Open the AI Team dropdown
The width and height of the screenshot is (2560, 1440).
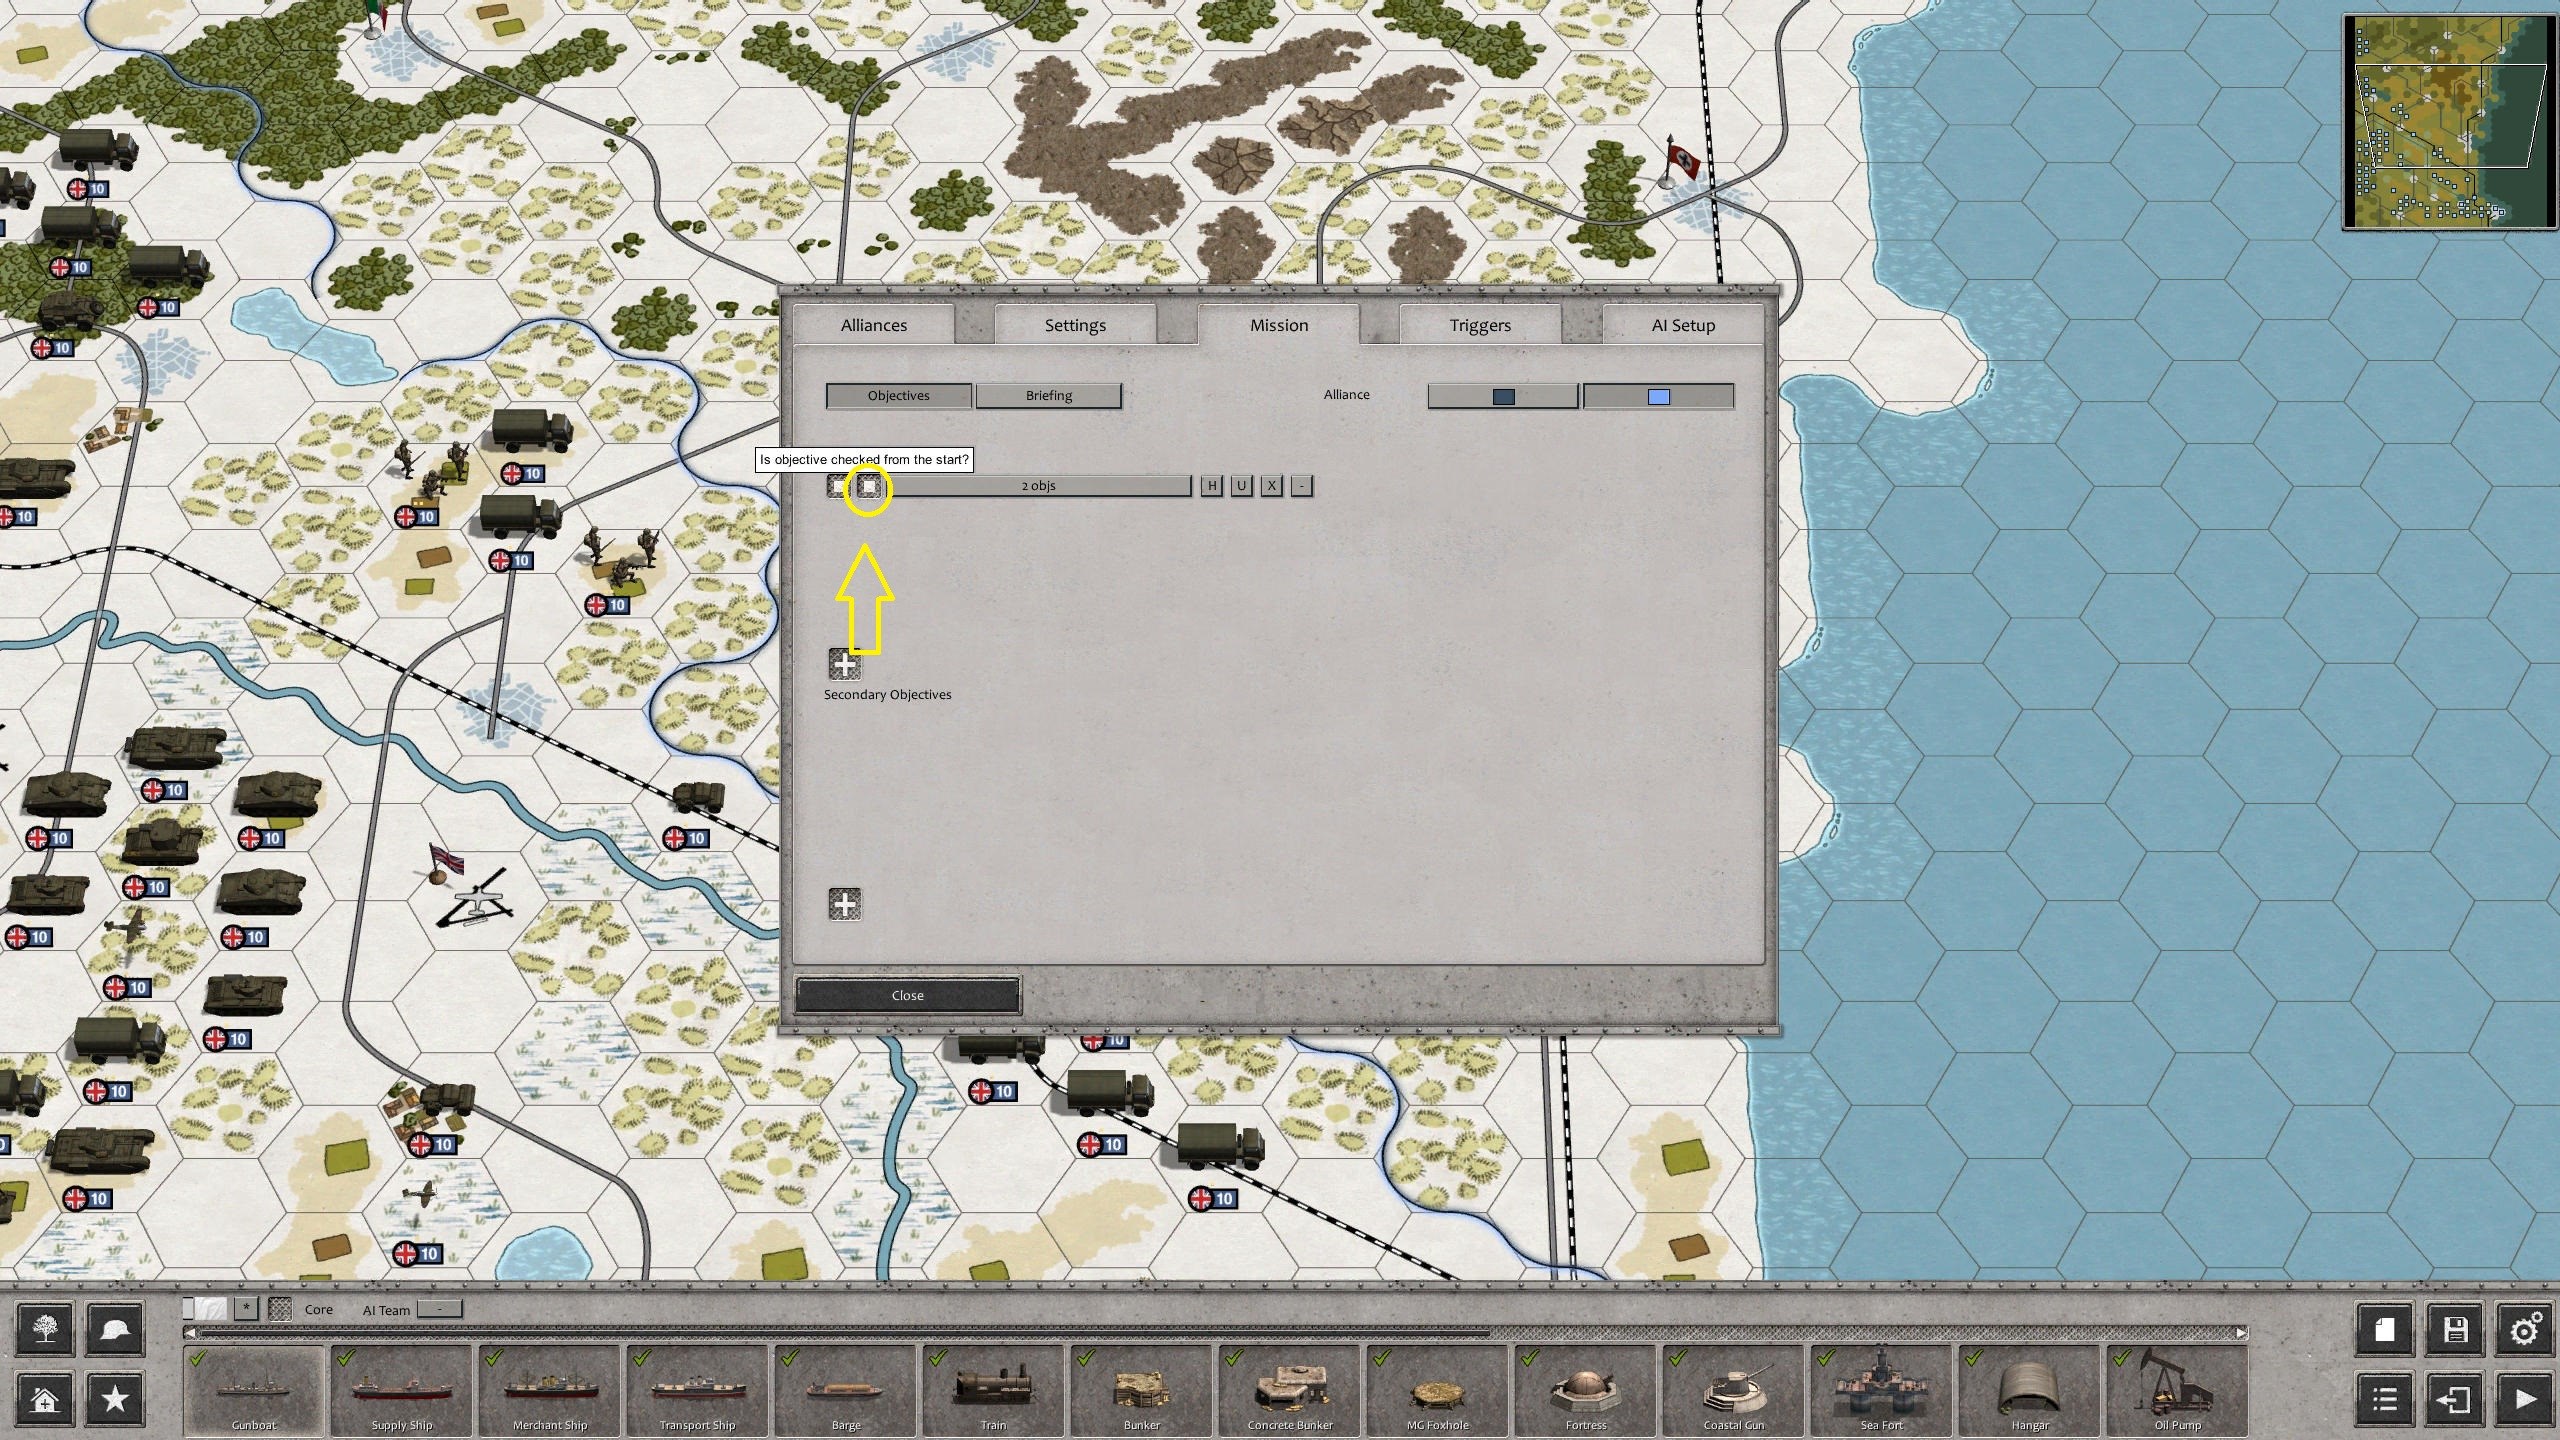439,1309
